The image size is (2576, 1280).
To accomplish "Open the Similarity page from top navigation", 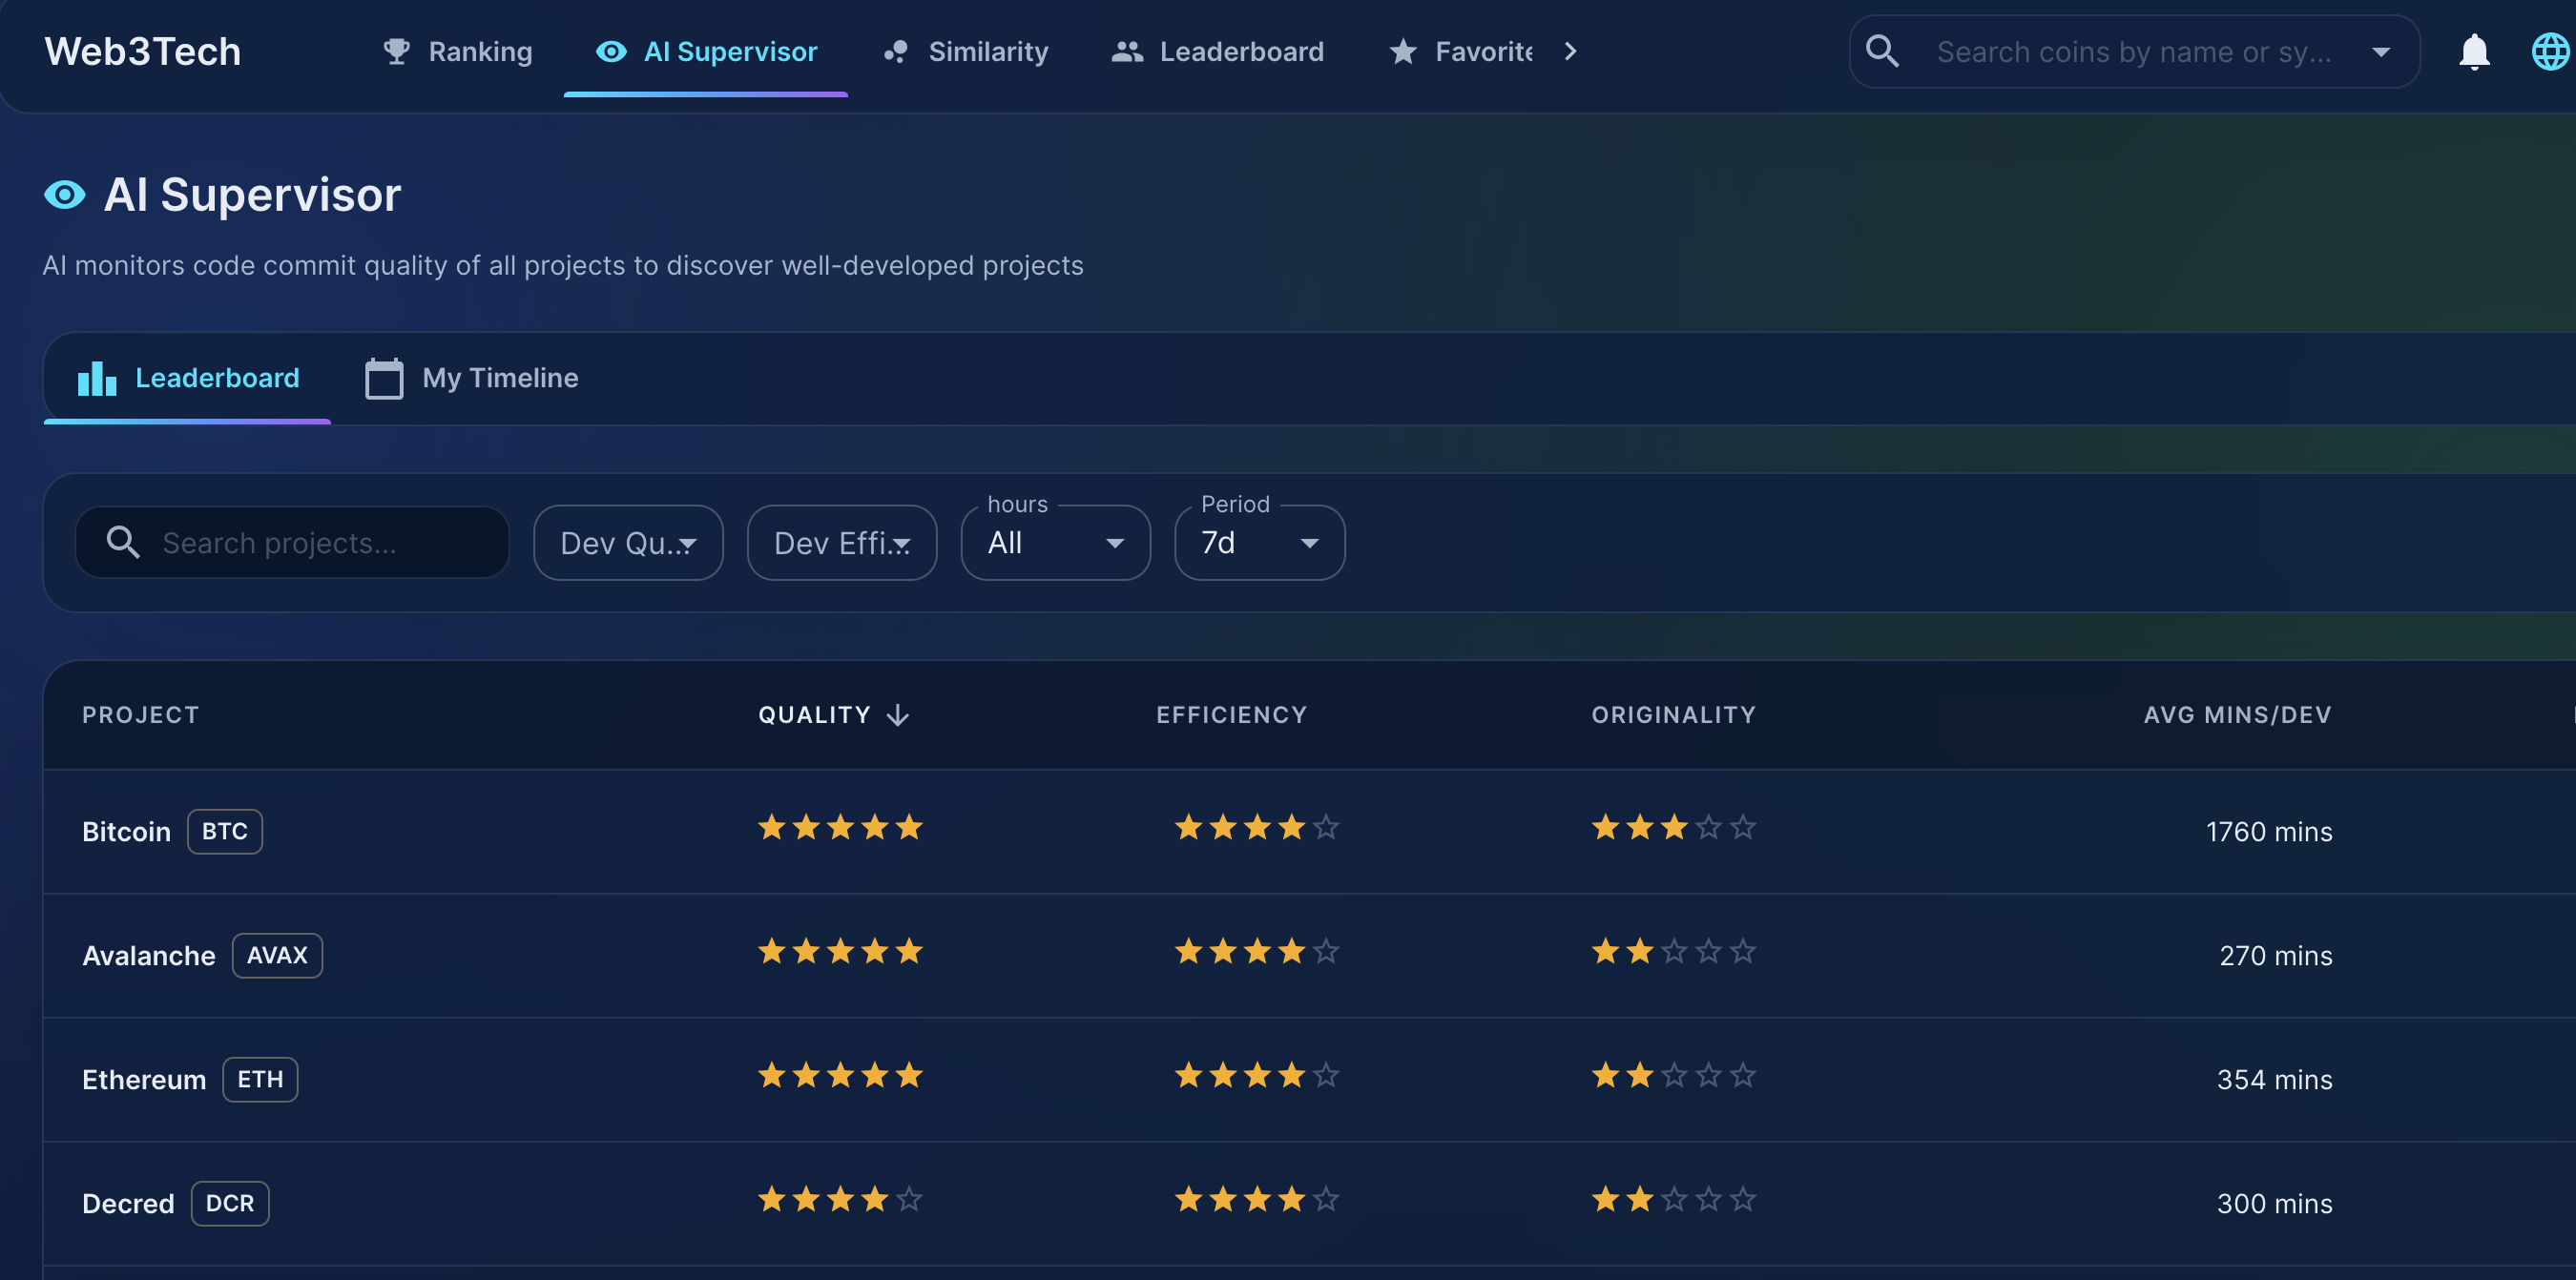I will point(988,51).
